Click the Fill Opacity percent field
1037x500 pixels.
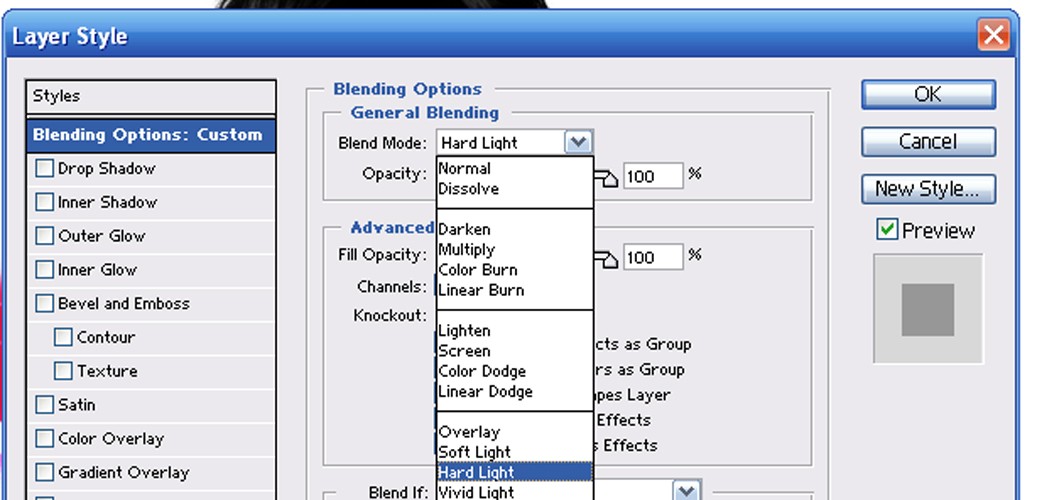pyautogui.click(x=653, y=257)
